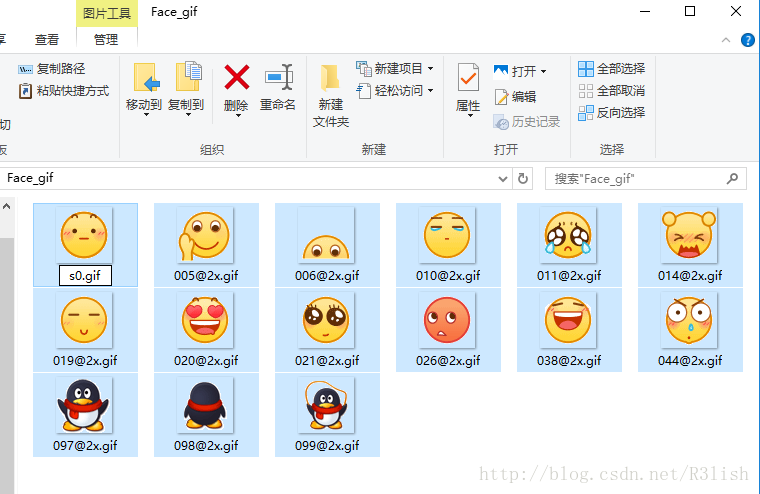Open the address bar history dropdown chevron
The image size is (760, 494).
503,179
